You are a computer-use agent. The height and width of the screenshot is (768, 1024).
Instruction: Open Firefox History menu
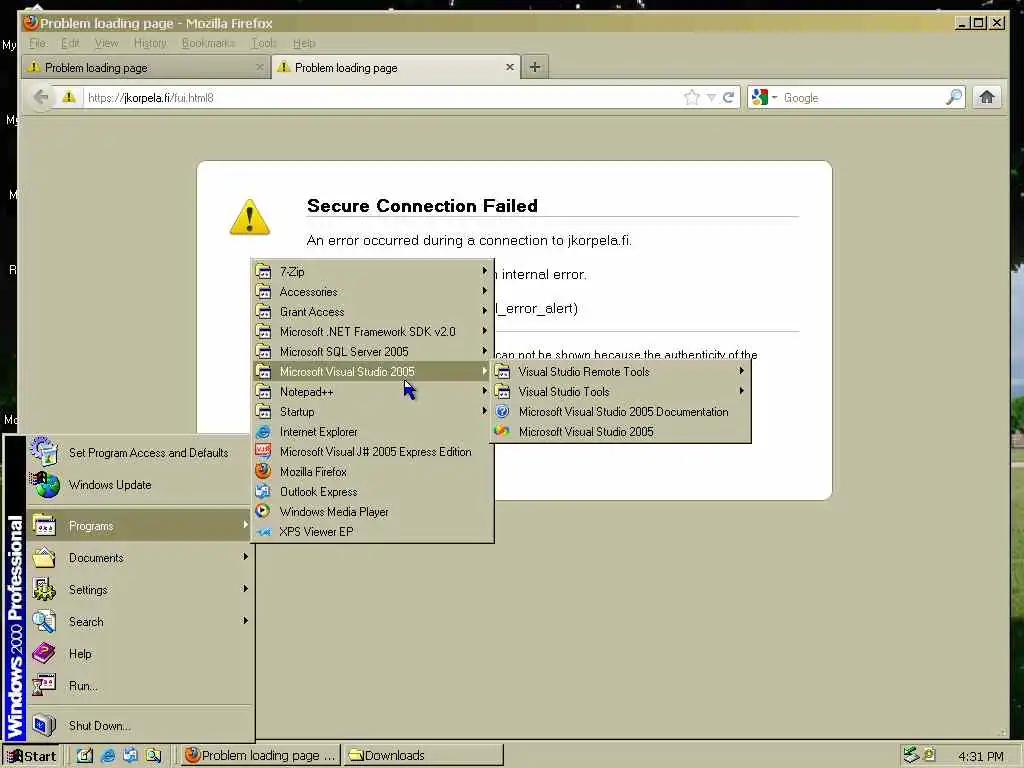pyautogui.click(x=150, y=43)
